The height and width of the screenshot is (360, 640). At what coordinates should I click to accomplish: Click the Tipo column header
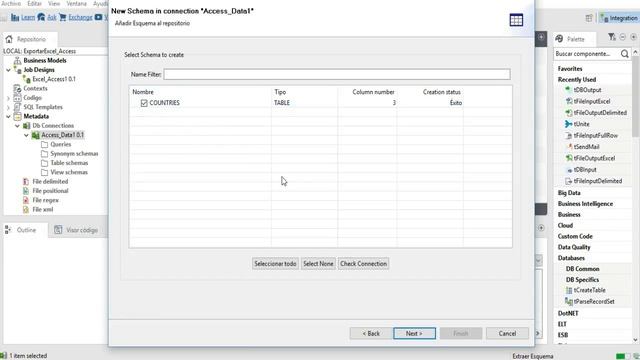click(280, 92)
